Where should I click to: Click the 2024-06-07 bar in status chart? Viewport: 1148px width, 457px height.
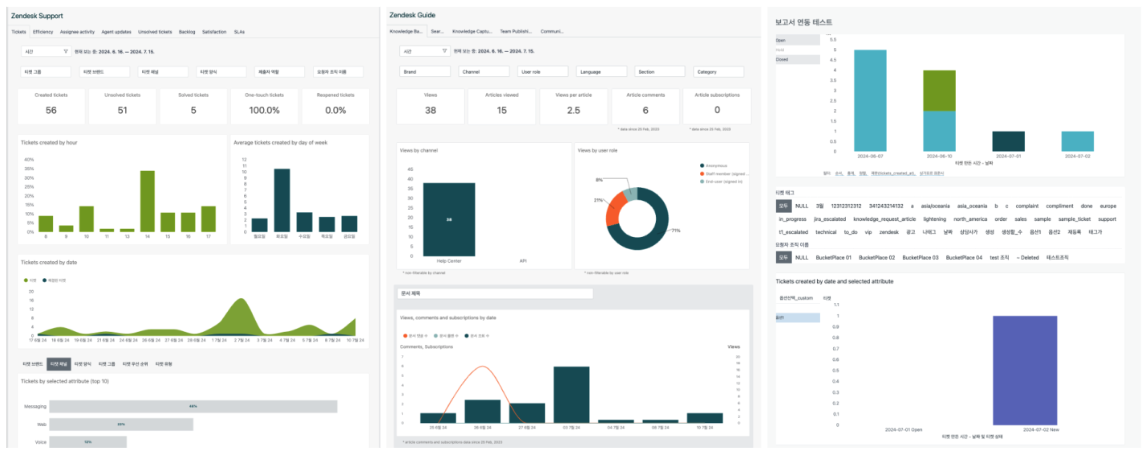pyautogui.click(x=870, y=101)
